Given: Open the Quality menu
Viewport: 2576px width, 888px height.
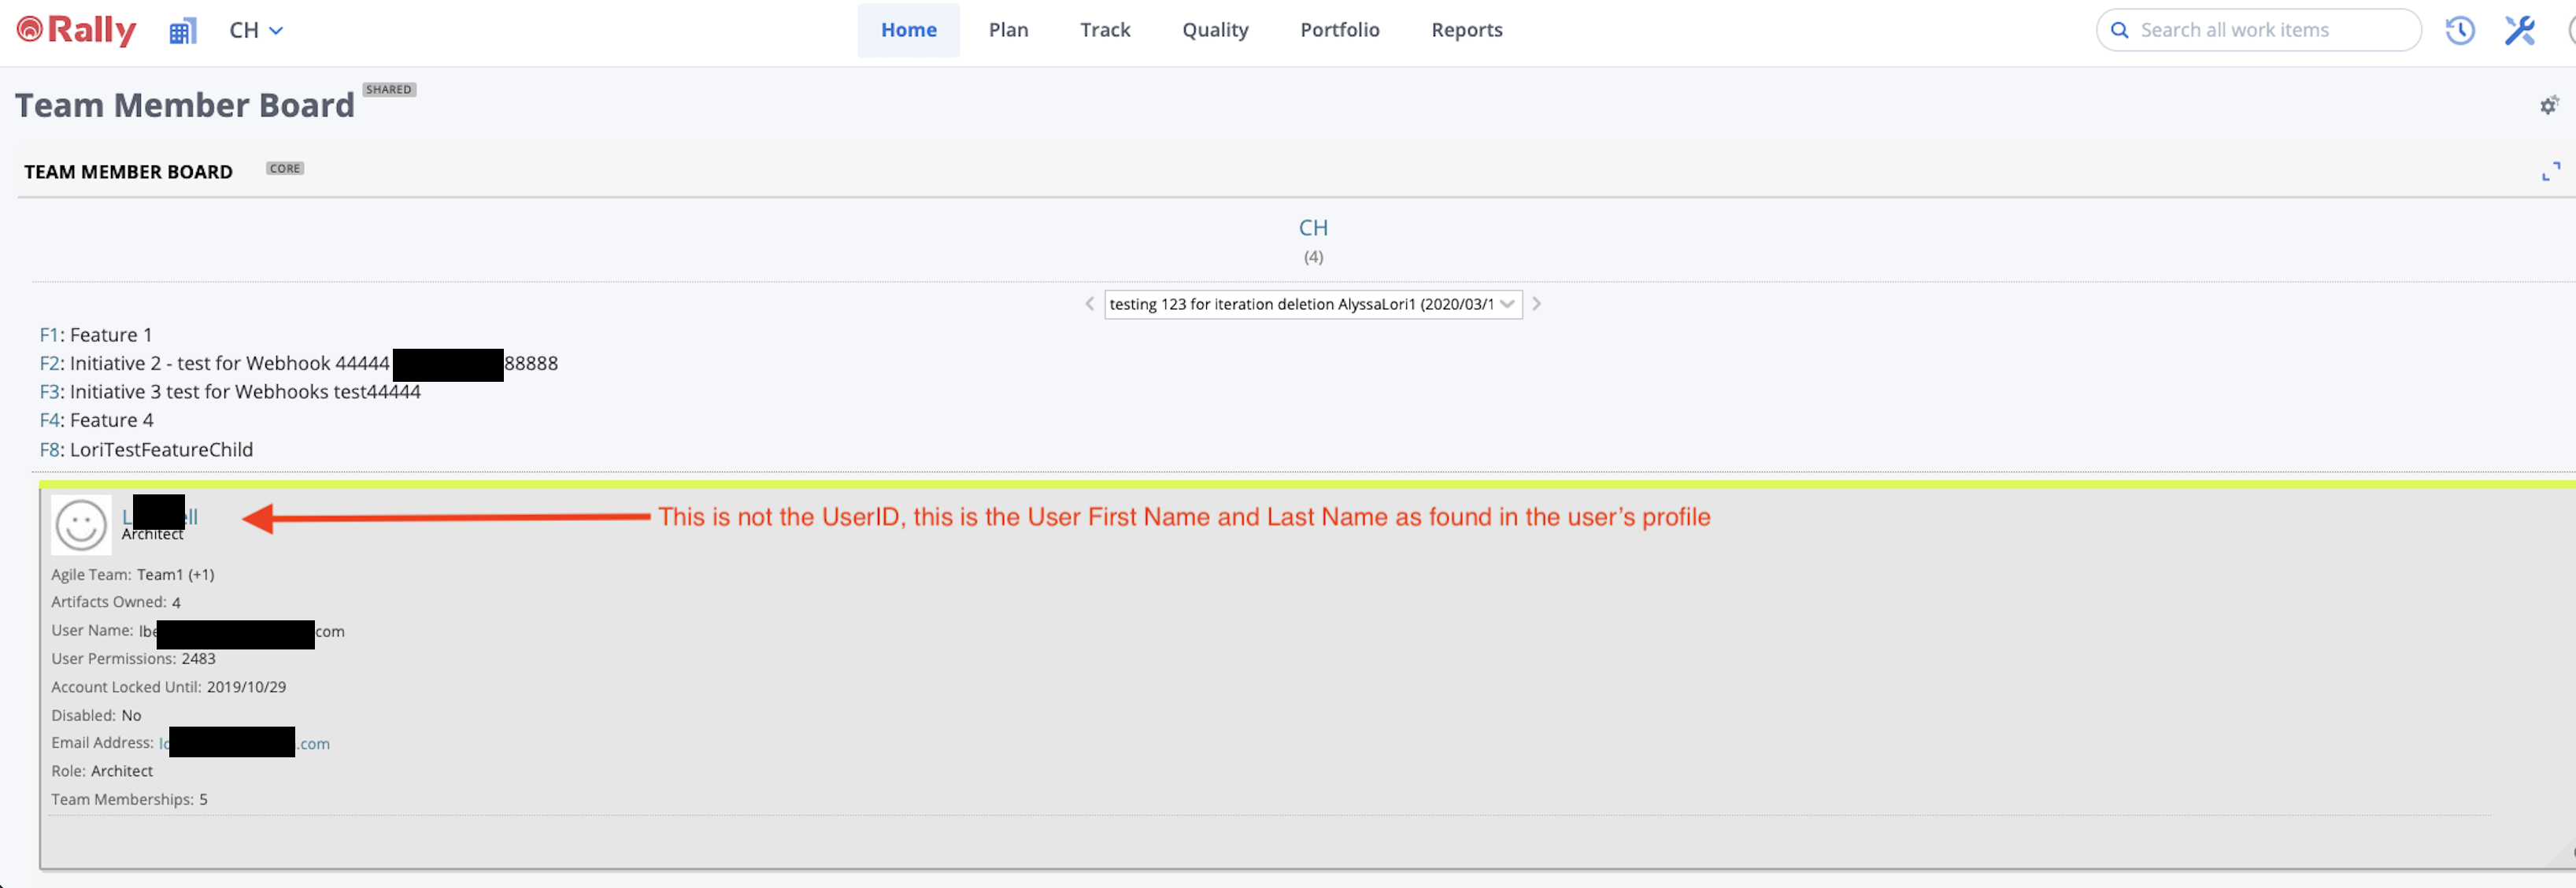Looking at the screenshot, I should coord(1214,30).
